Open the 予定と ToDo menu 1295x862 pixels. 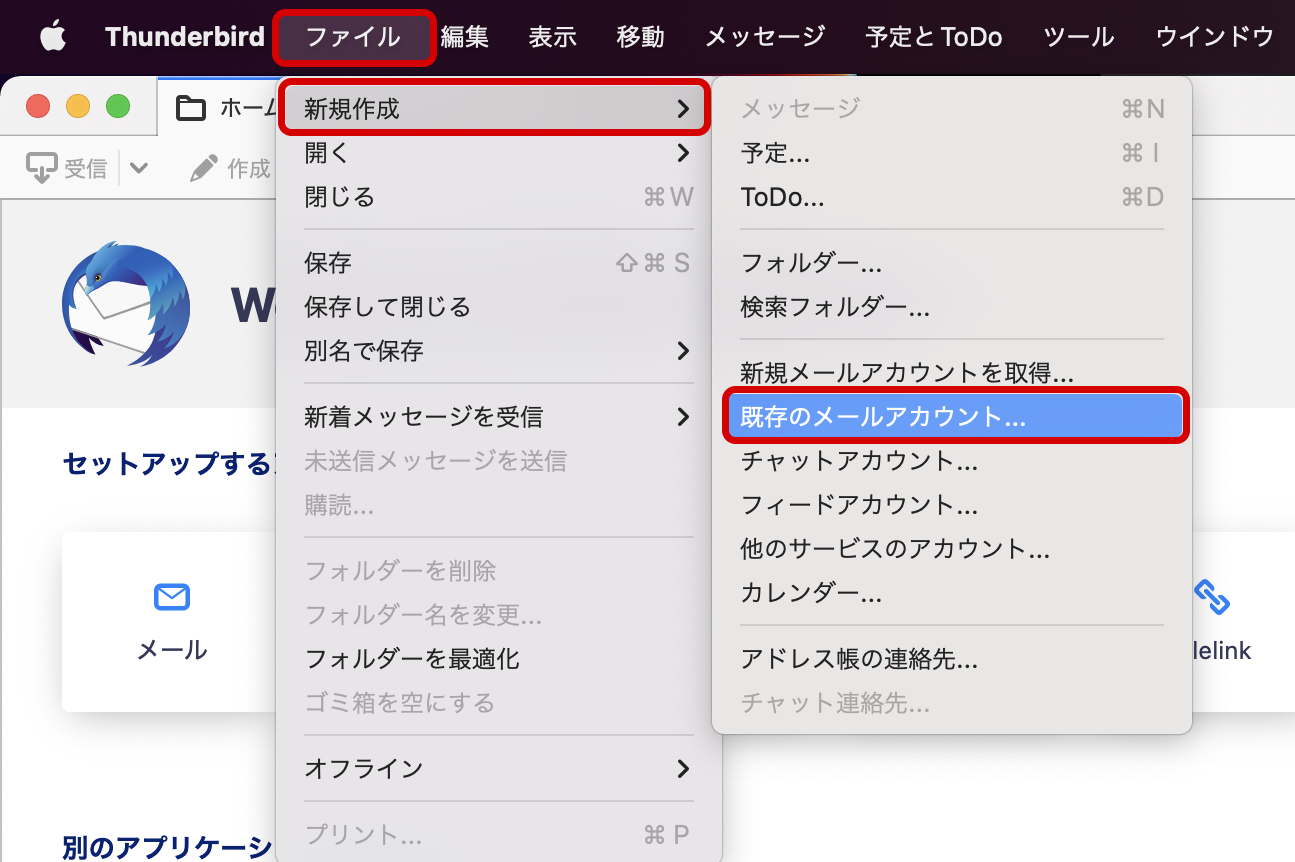coord(933,37)
